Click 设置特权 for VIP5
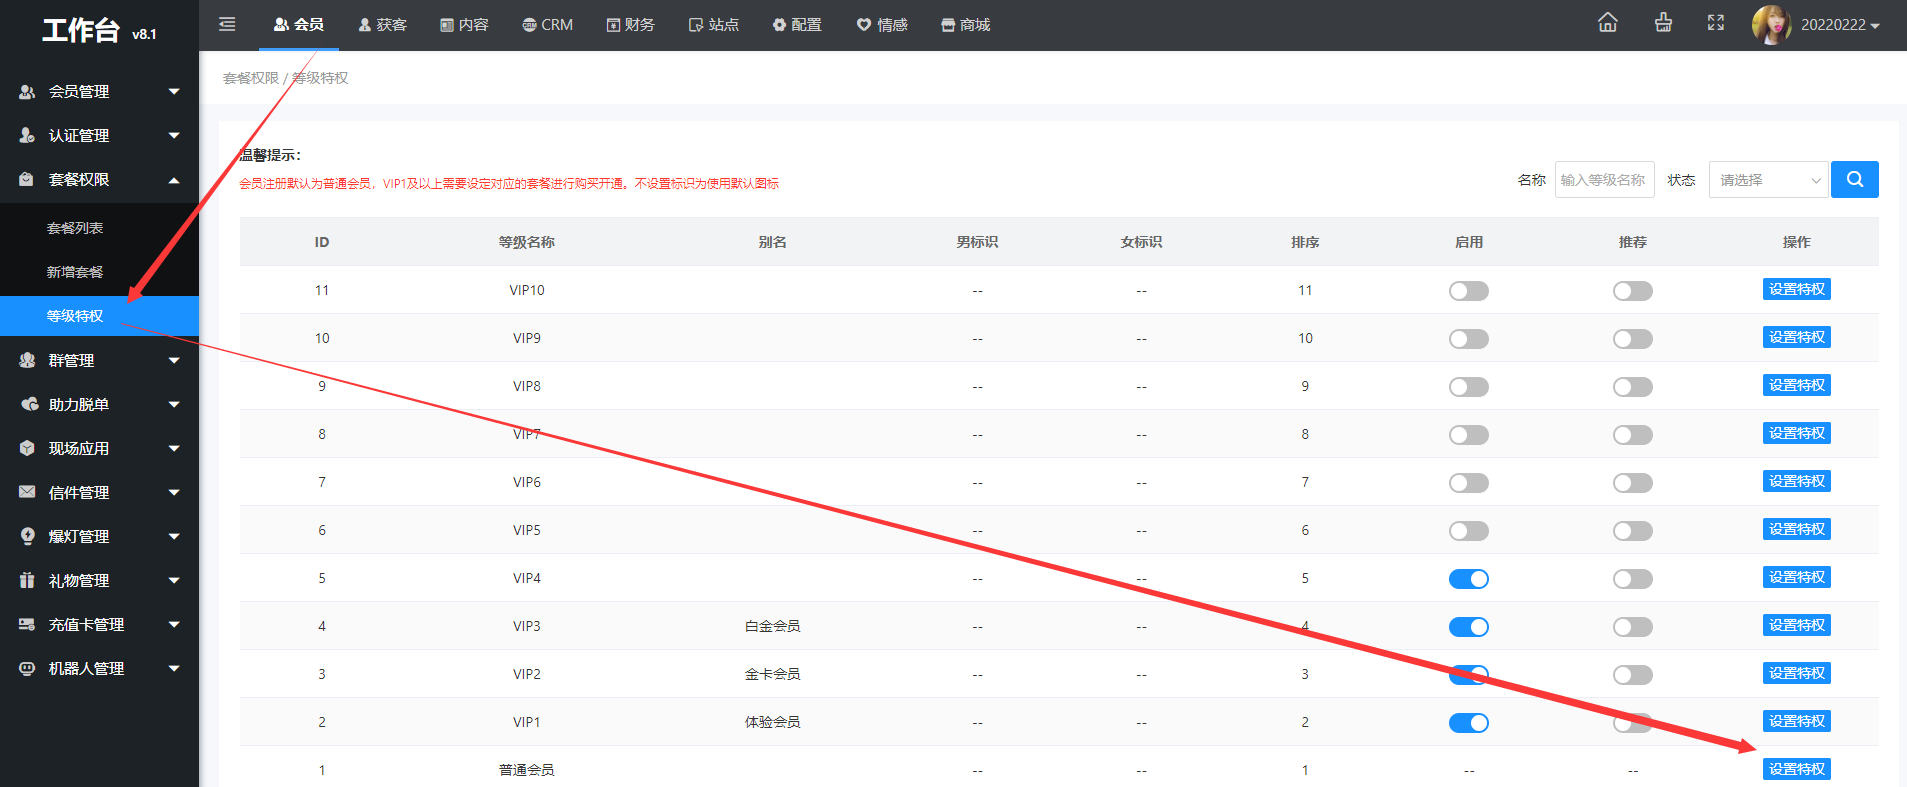Viewport: 1907px width, 787px height. 1796,529
